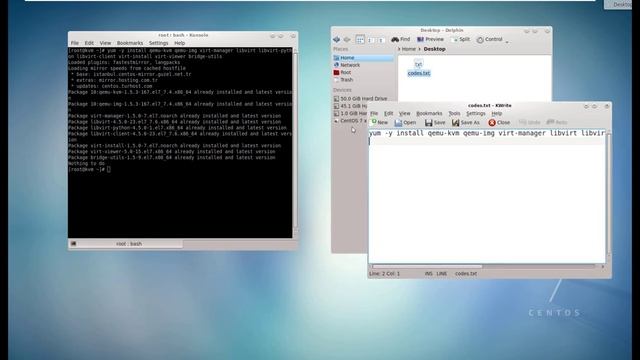The height and width of the screenshot is (360, 640).
Task: Click Undo in KWrite toolbar
Action: pyautogui.click(x=529, y=122)
